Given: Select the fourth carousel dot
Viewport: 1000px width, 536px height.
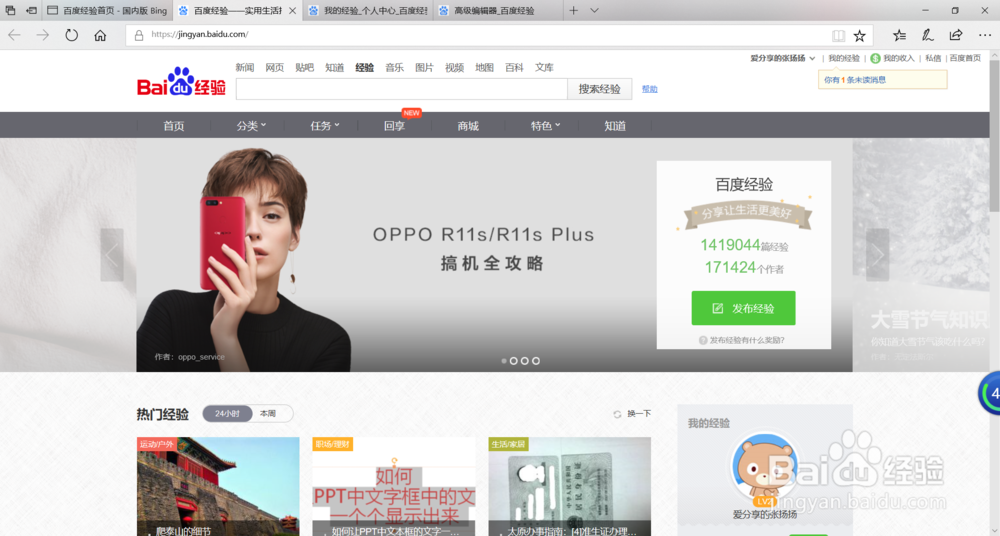Looking at the screenshot, I should pyautogui.click(x=536, y=361).
